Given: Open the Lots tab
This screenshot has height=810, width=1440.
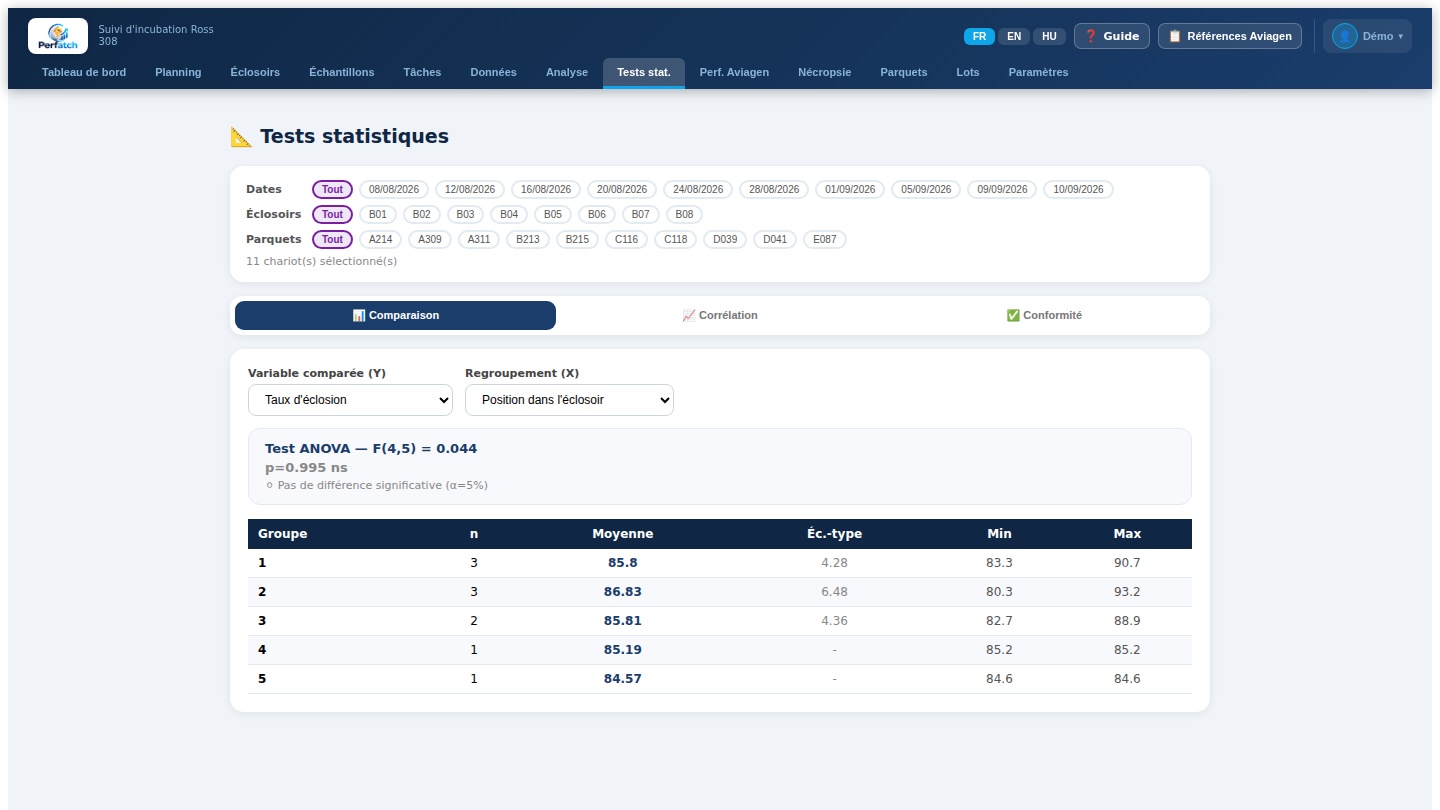Looking at the screenshot, I should 968,73.
